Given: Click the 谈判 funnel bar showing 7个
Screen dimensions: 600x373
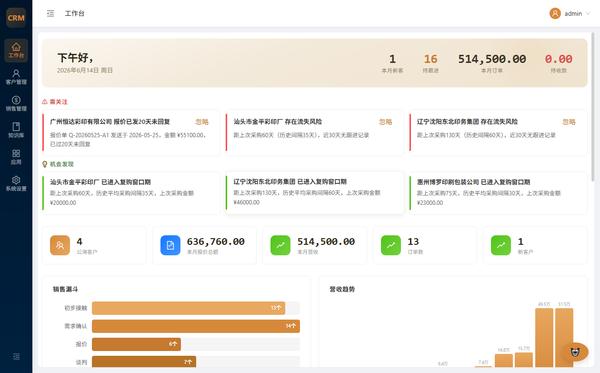Looking at the screenshot, I should tap(144, 362).
